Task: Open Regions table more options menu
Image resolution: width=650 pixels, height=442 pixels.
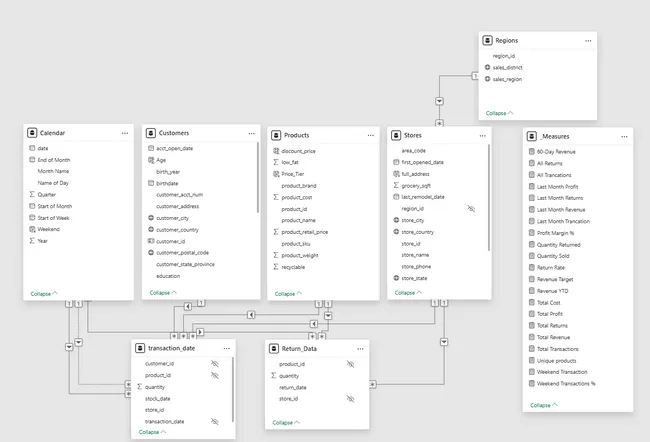Action: (x=588, y=41)
